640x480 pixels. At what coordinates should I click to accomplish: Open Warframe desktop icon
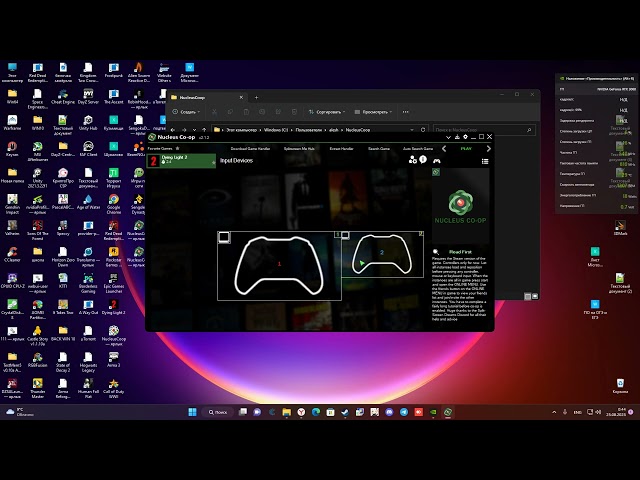pos(12,123)
